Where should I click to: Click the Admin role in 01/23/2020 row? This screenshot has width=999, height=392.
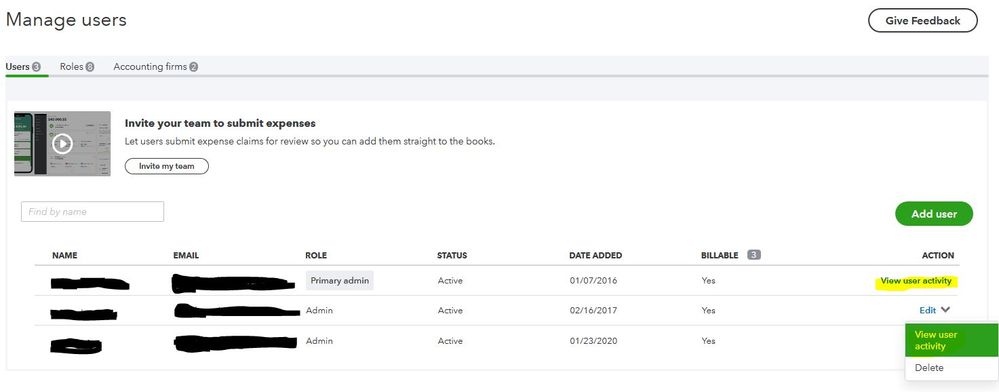click(x=319, y=341)
